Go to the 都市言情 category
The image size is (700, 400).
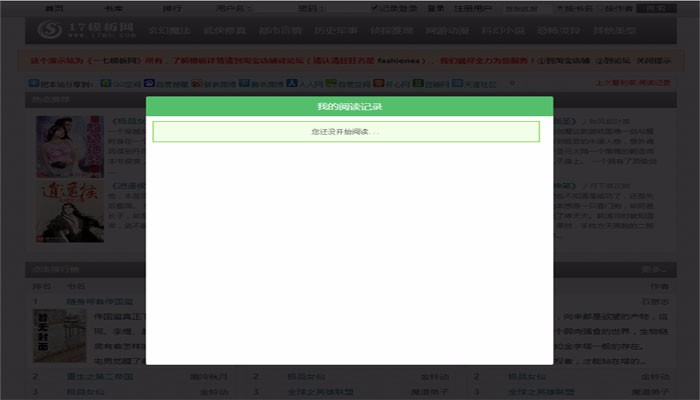point(280,30)
